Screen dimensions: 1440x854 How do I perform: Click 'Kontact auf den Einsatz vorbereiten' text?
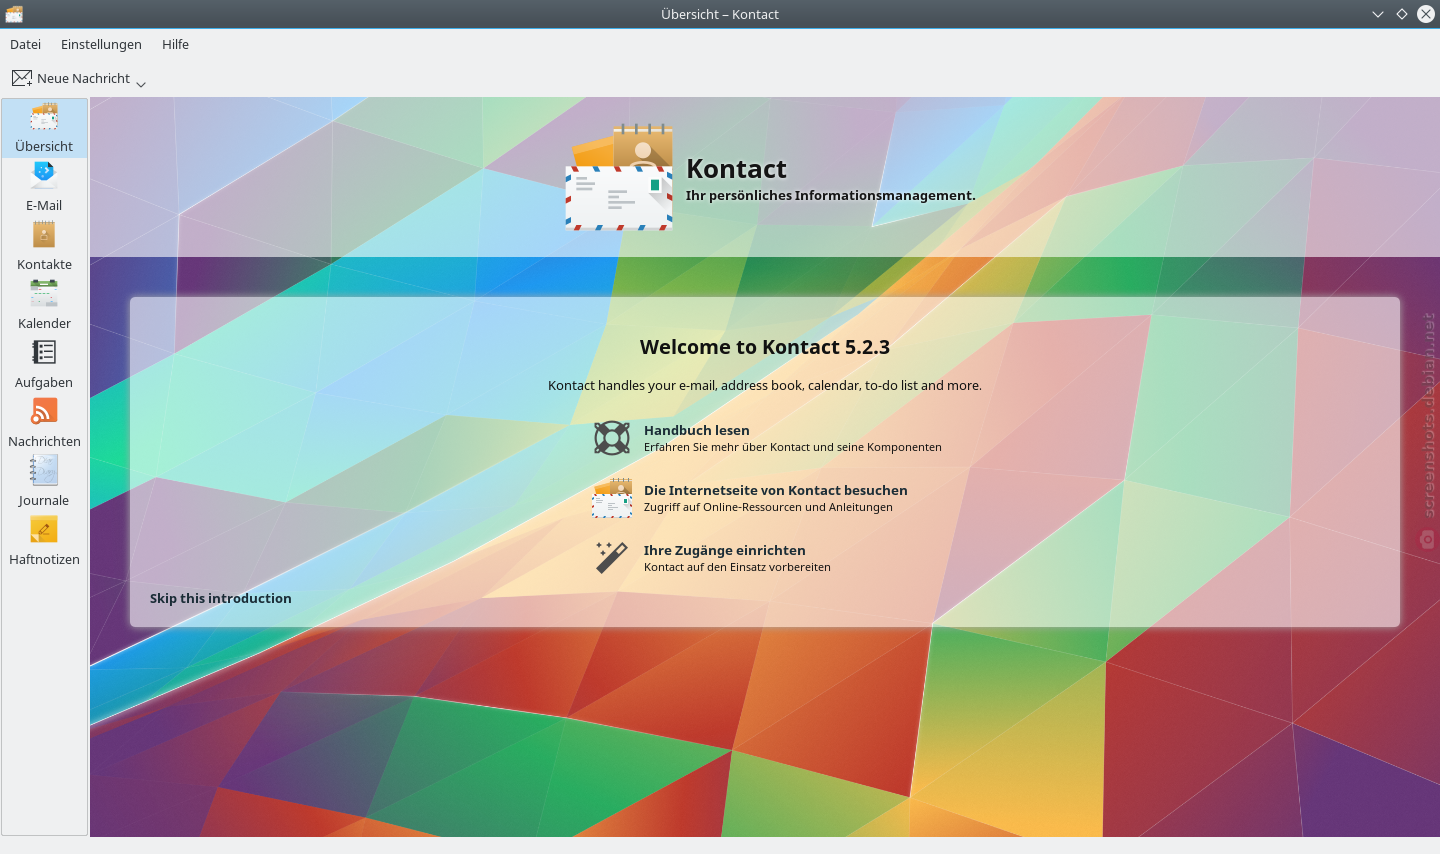pos(737,567)
